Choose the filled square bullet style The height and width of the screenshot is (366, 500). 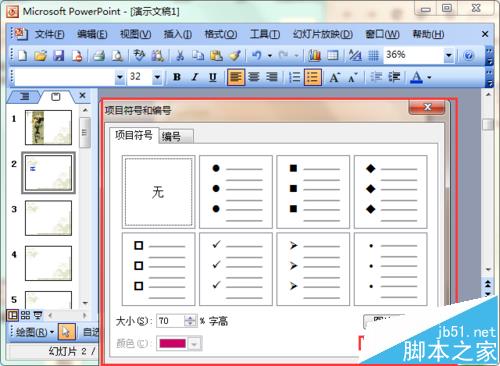313,192
